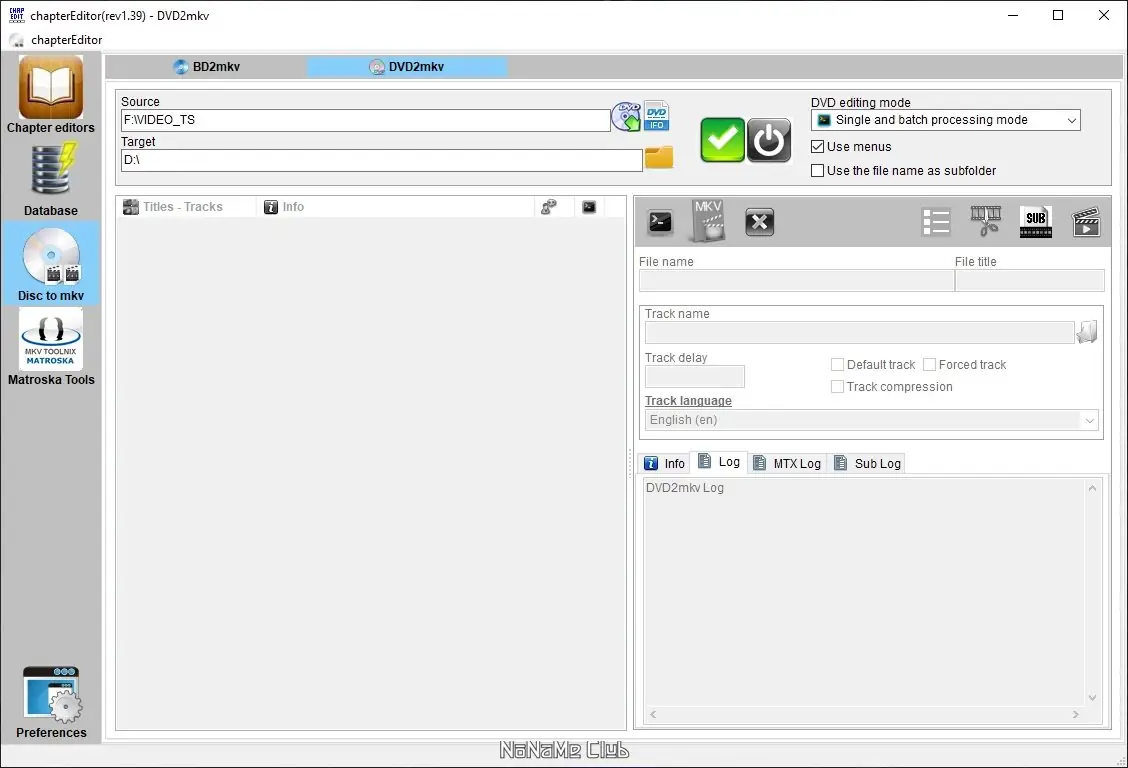
Task: Click the File title input field
Action: pos(1029,280)
